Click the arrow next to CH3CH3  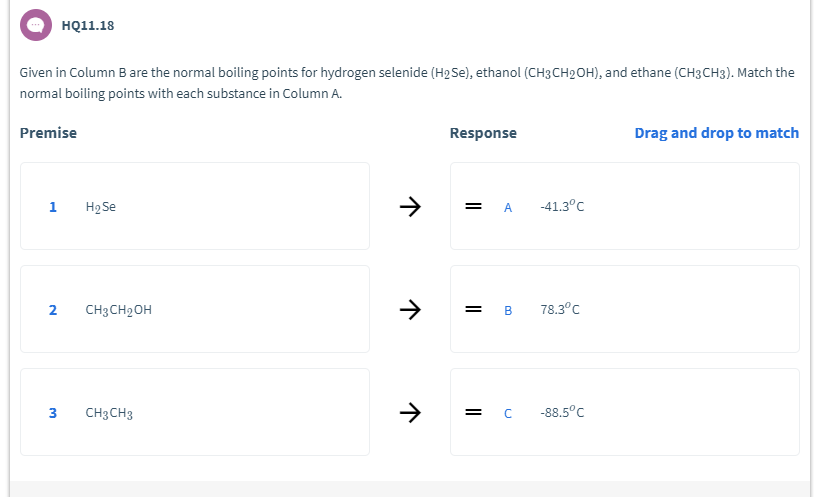pos(409,412)
